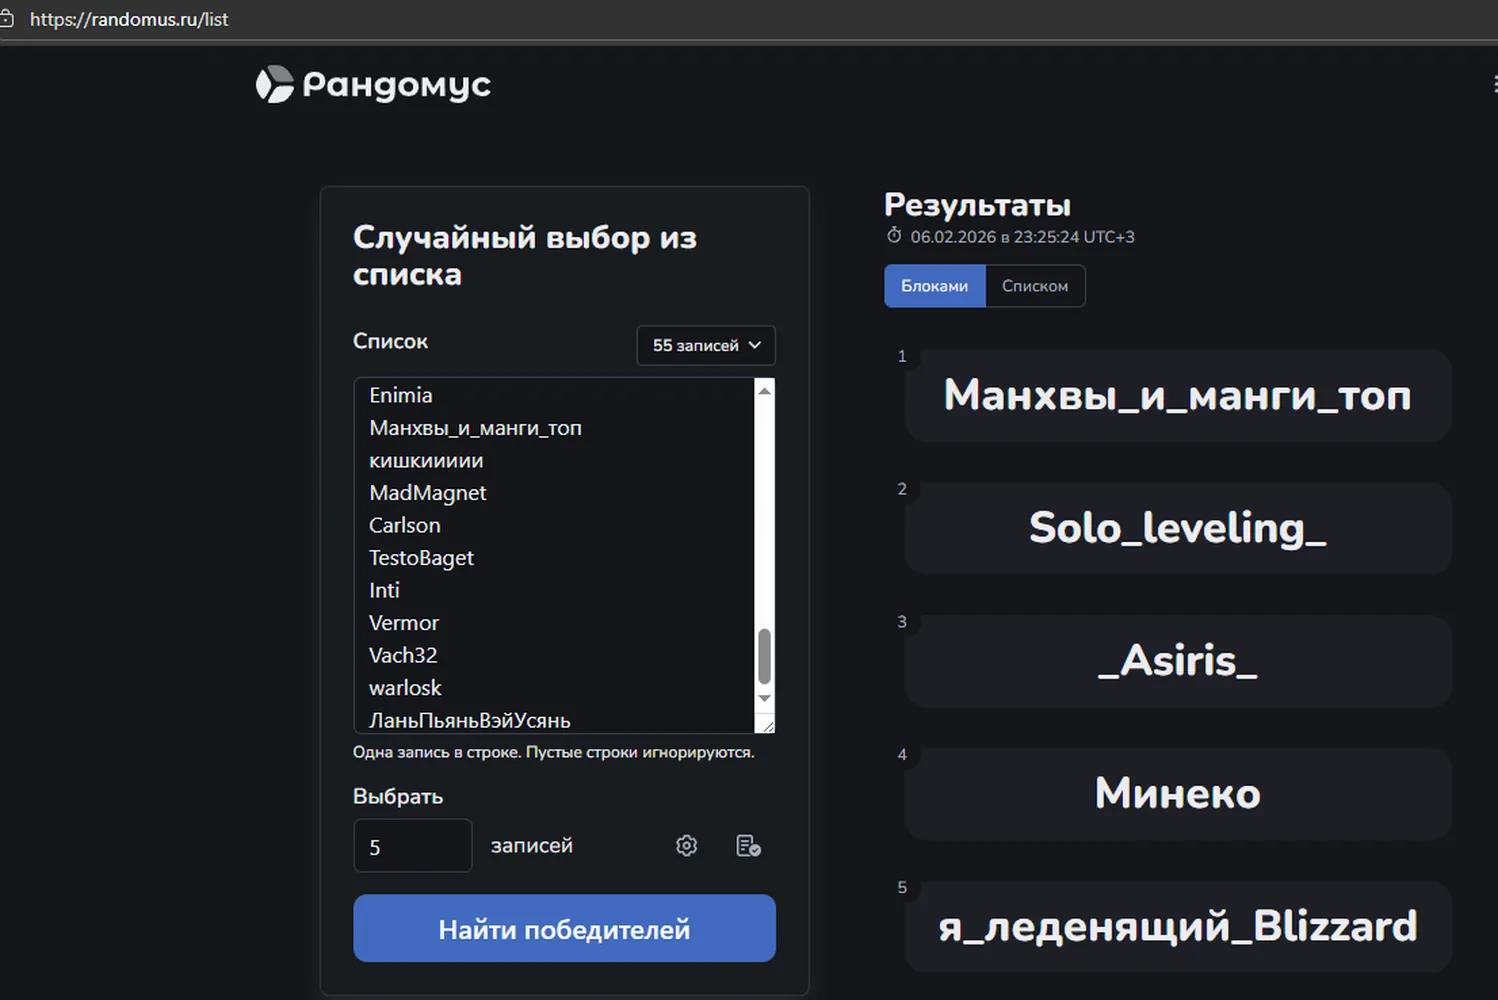Click the Случайный выбор из списка heading
Image resolution: width=1498 pixels, height=1000 pixels.
(x=525, y=255)
